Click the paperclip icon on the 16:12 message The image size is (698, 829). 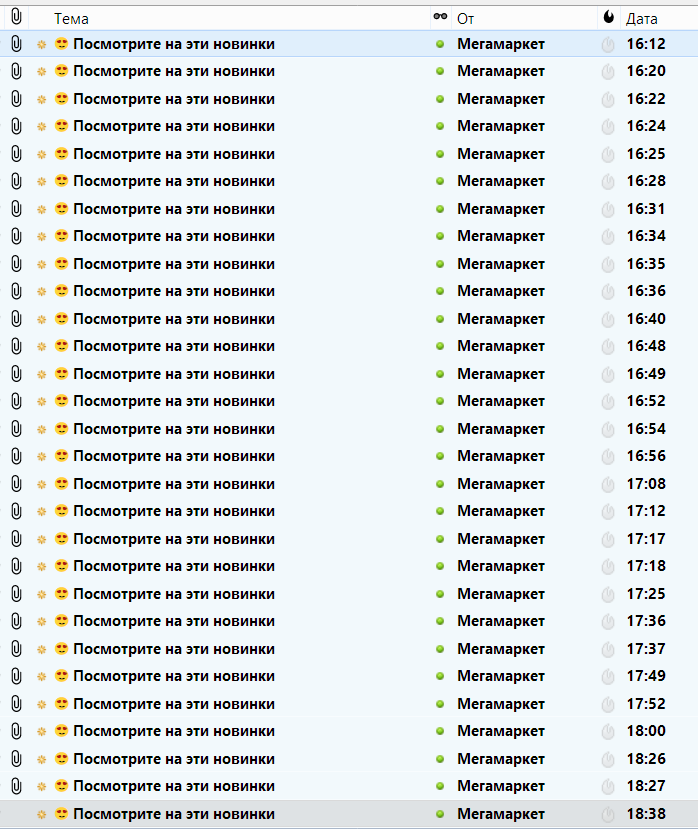16,44
